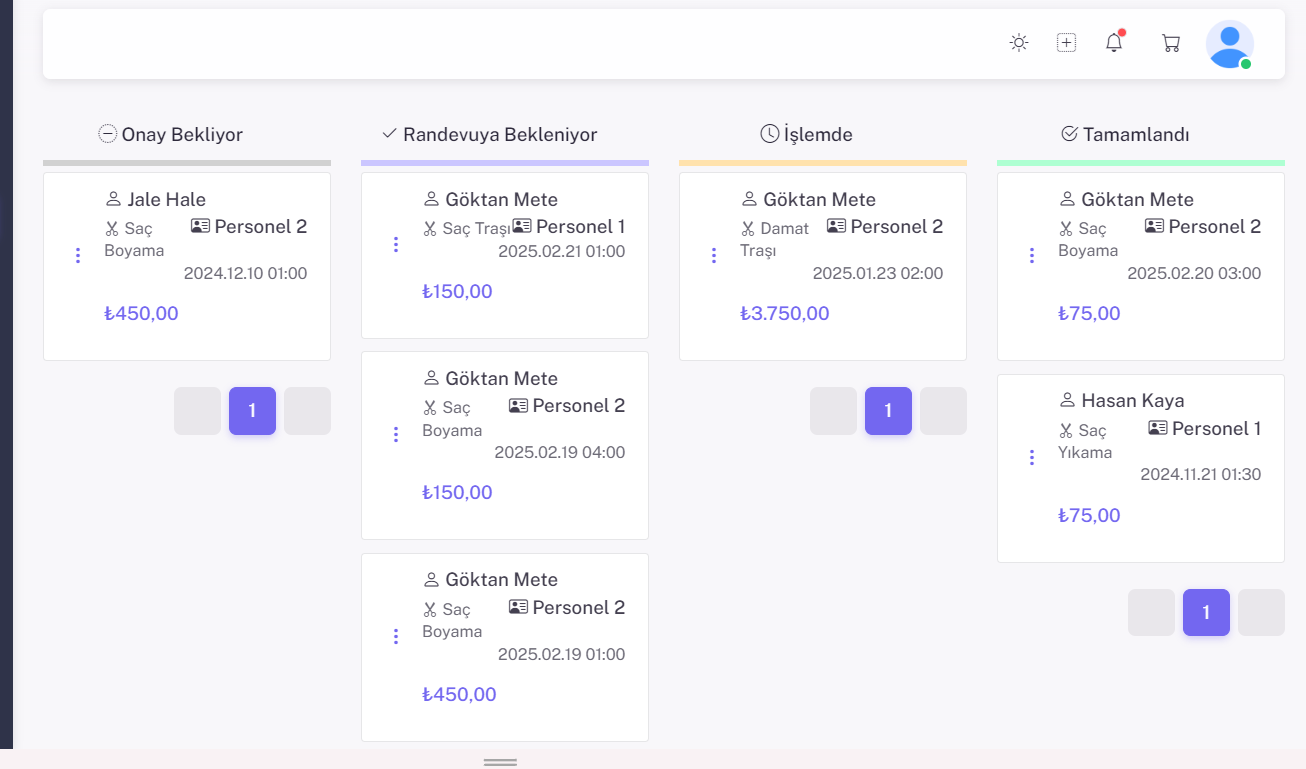The width and height of the screenshot is (1306, 769).
Task: Click next page button under Tamamlandı
Action: [1261, 613]
